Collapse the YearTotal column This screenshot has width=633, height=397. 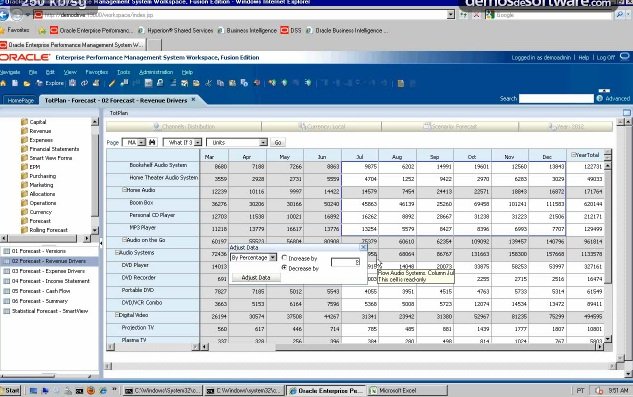[573, 155]
